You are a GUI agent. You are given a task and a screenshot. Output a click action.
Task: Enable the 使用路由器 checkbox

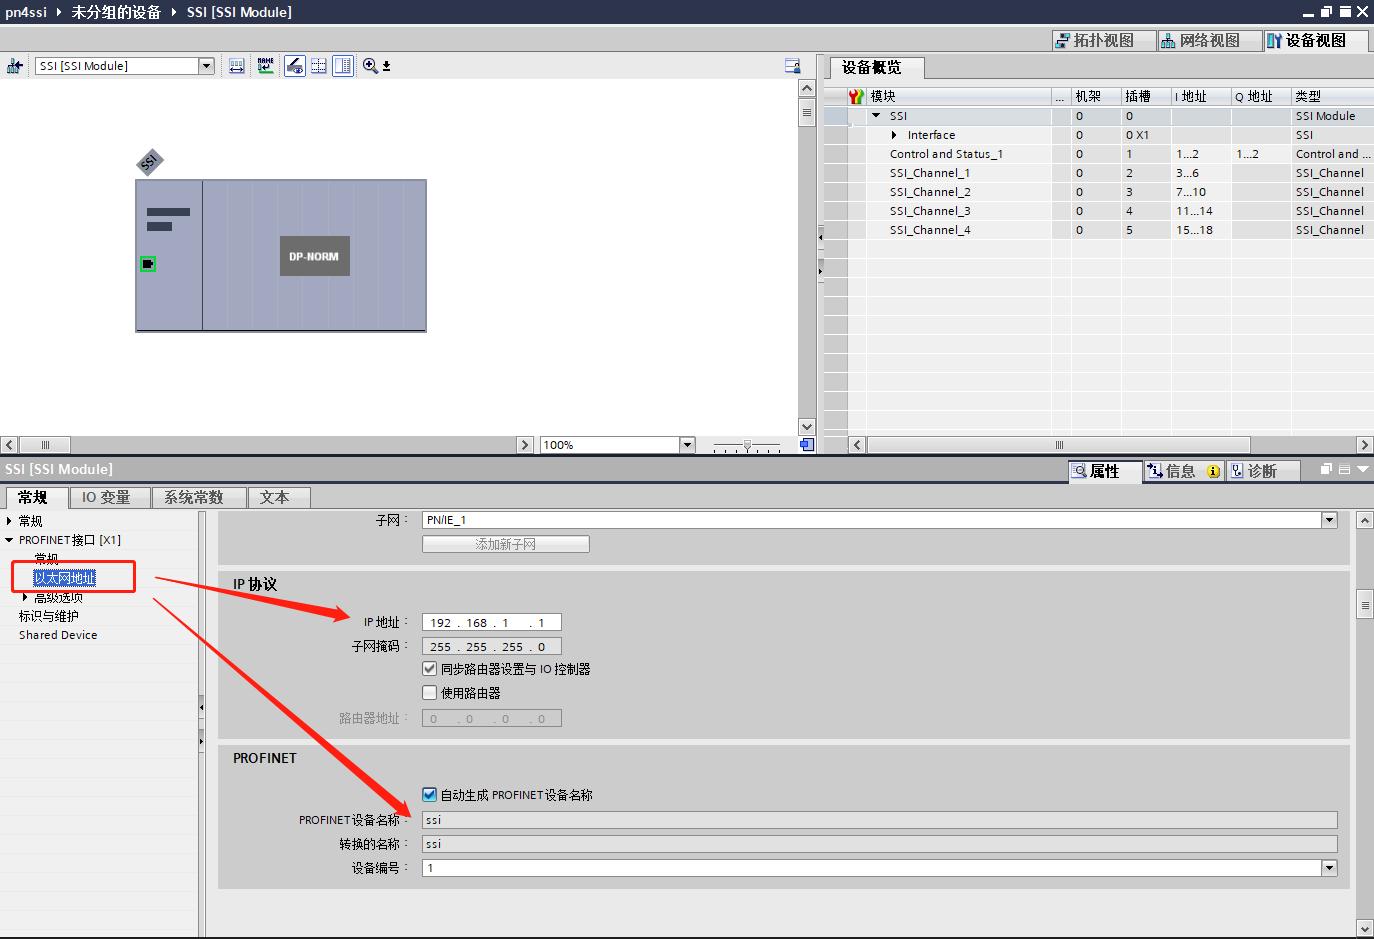430,693
